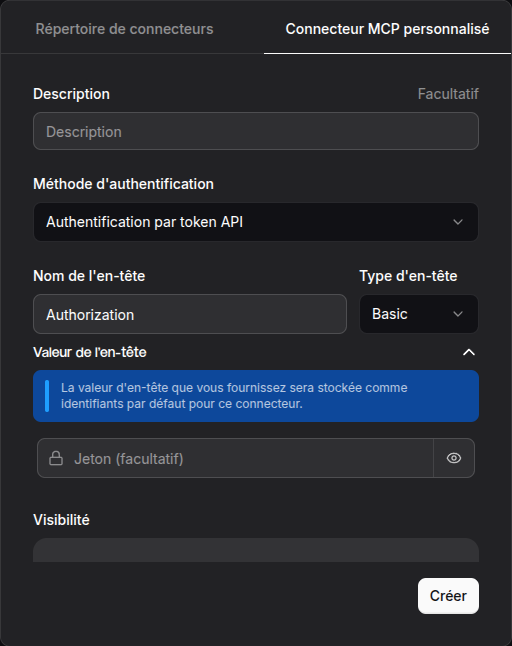
Task: Click the Méthode d'authentification label
Action: (x=124, y=184)
